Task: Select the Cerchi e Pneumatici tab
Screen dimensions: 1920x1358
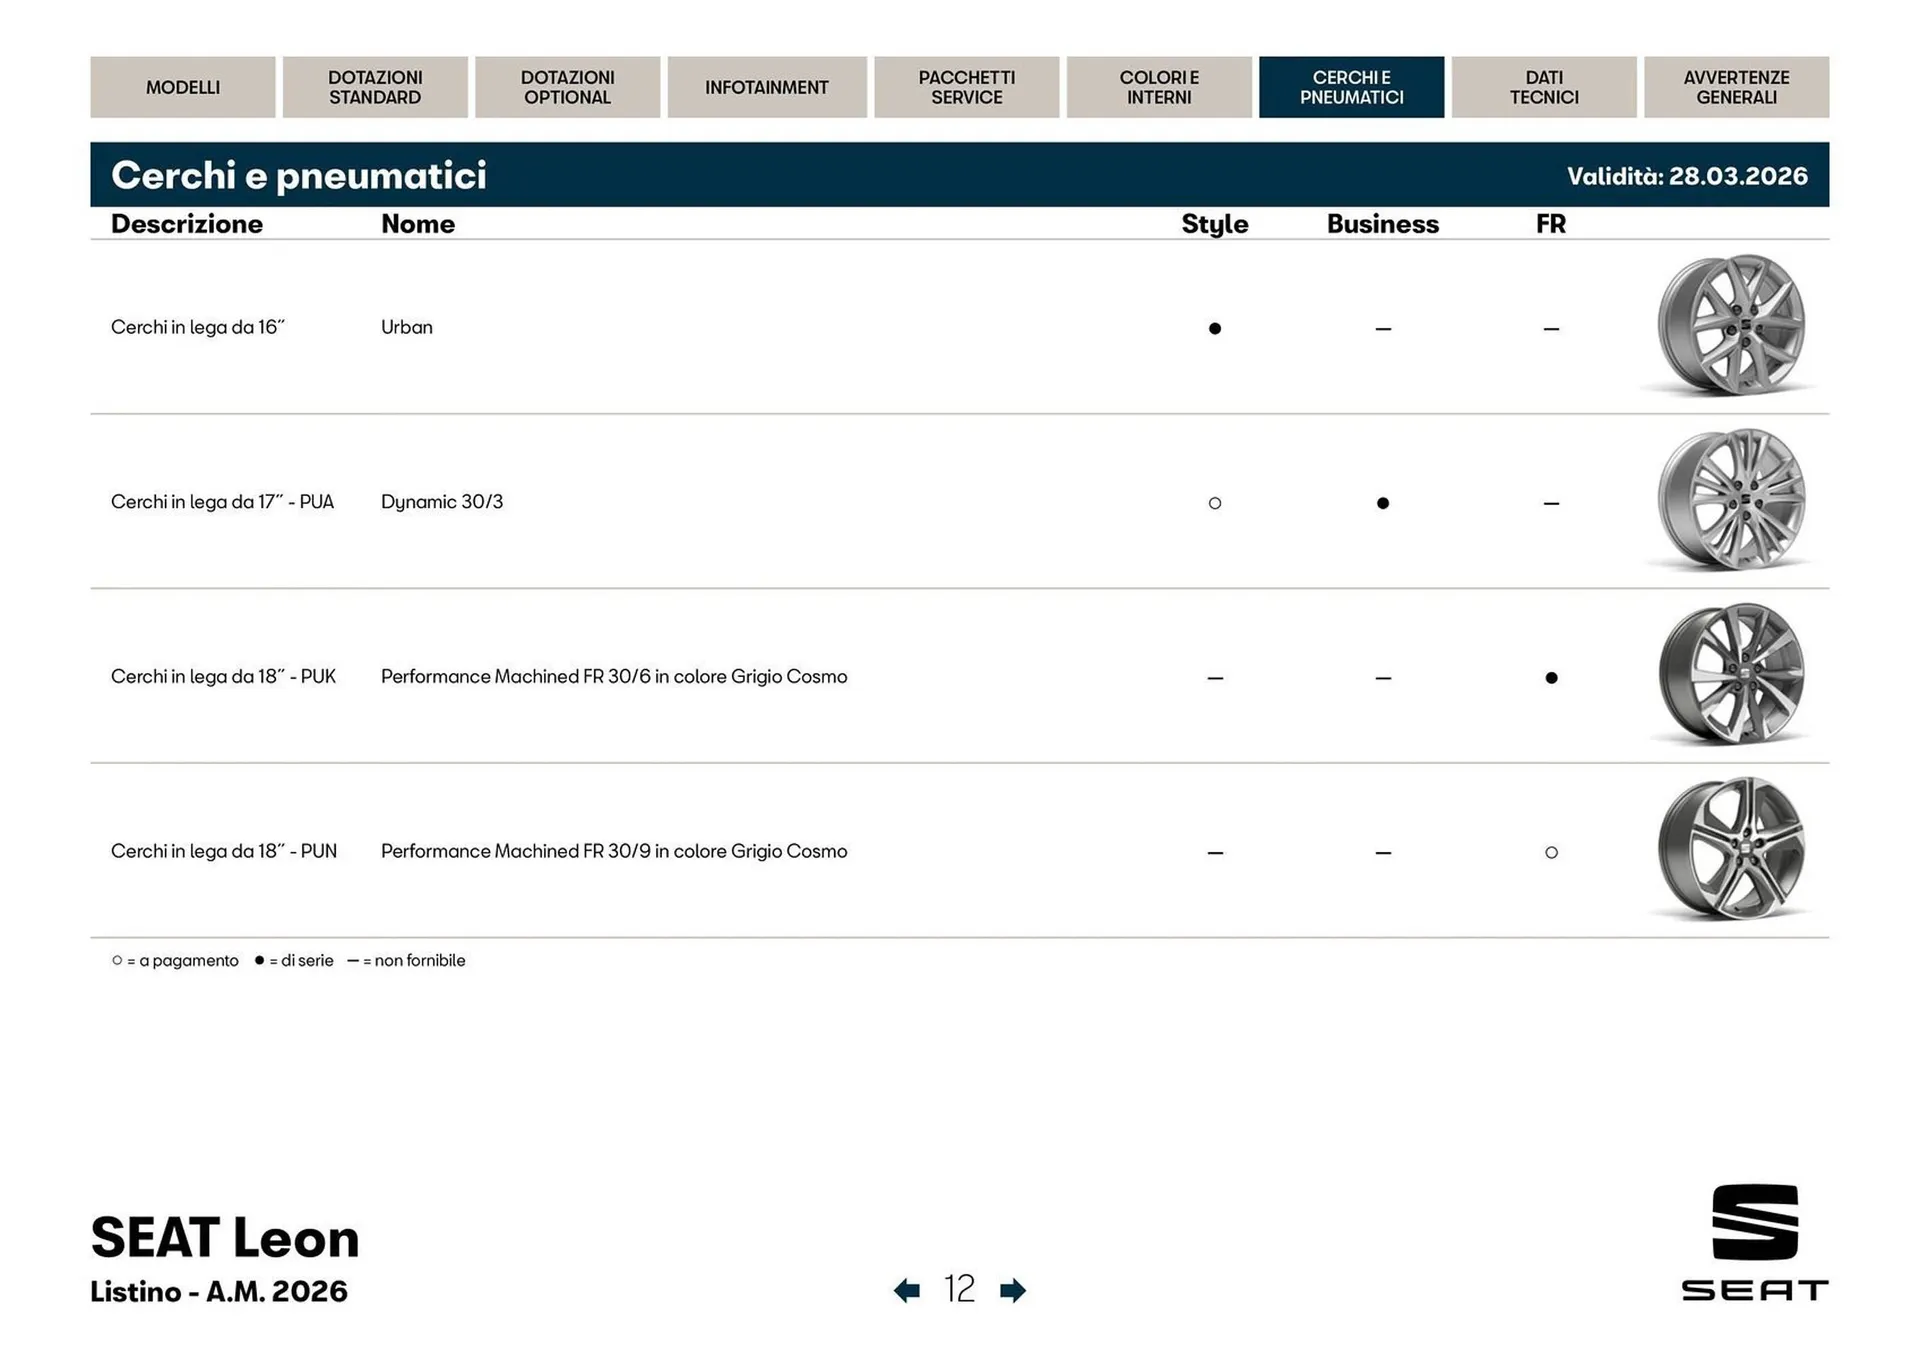Action: pos(1352,87)
